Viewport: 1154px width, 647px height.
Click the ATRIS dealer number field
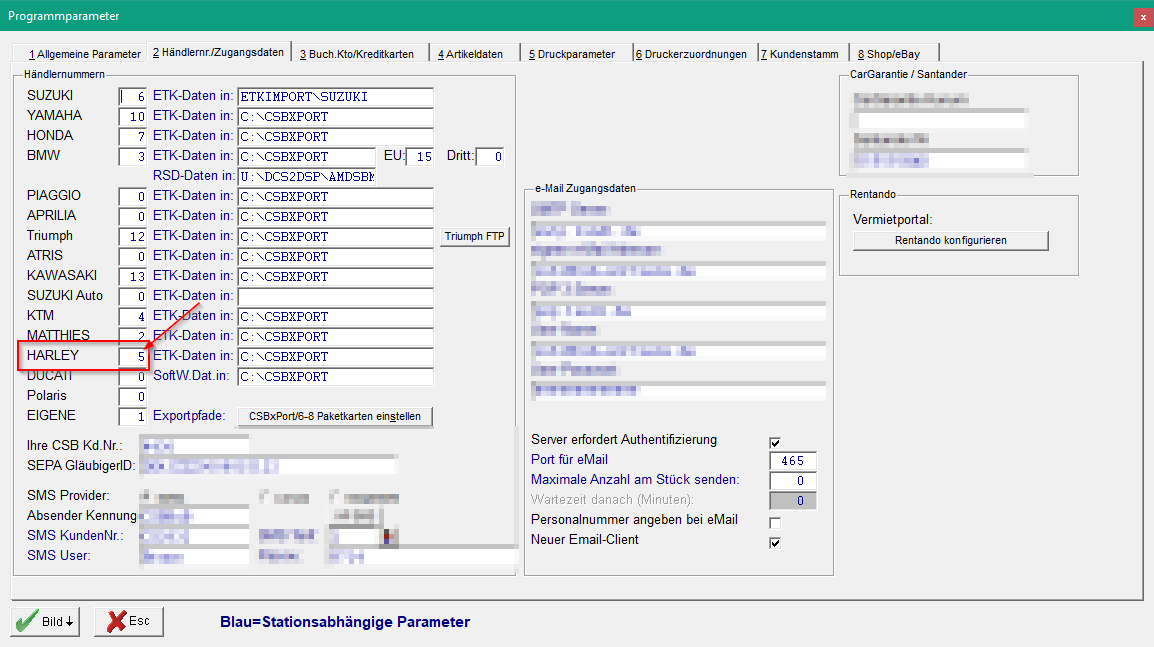coord(132,256)
